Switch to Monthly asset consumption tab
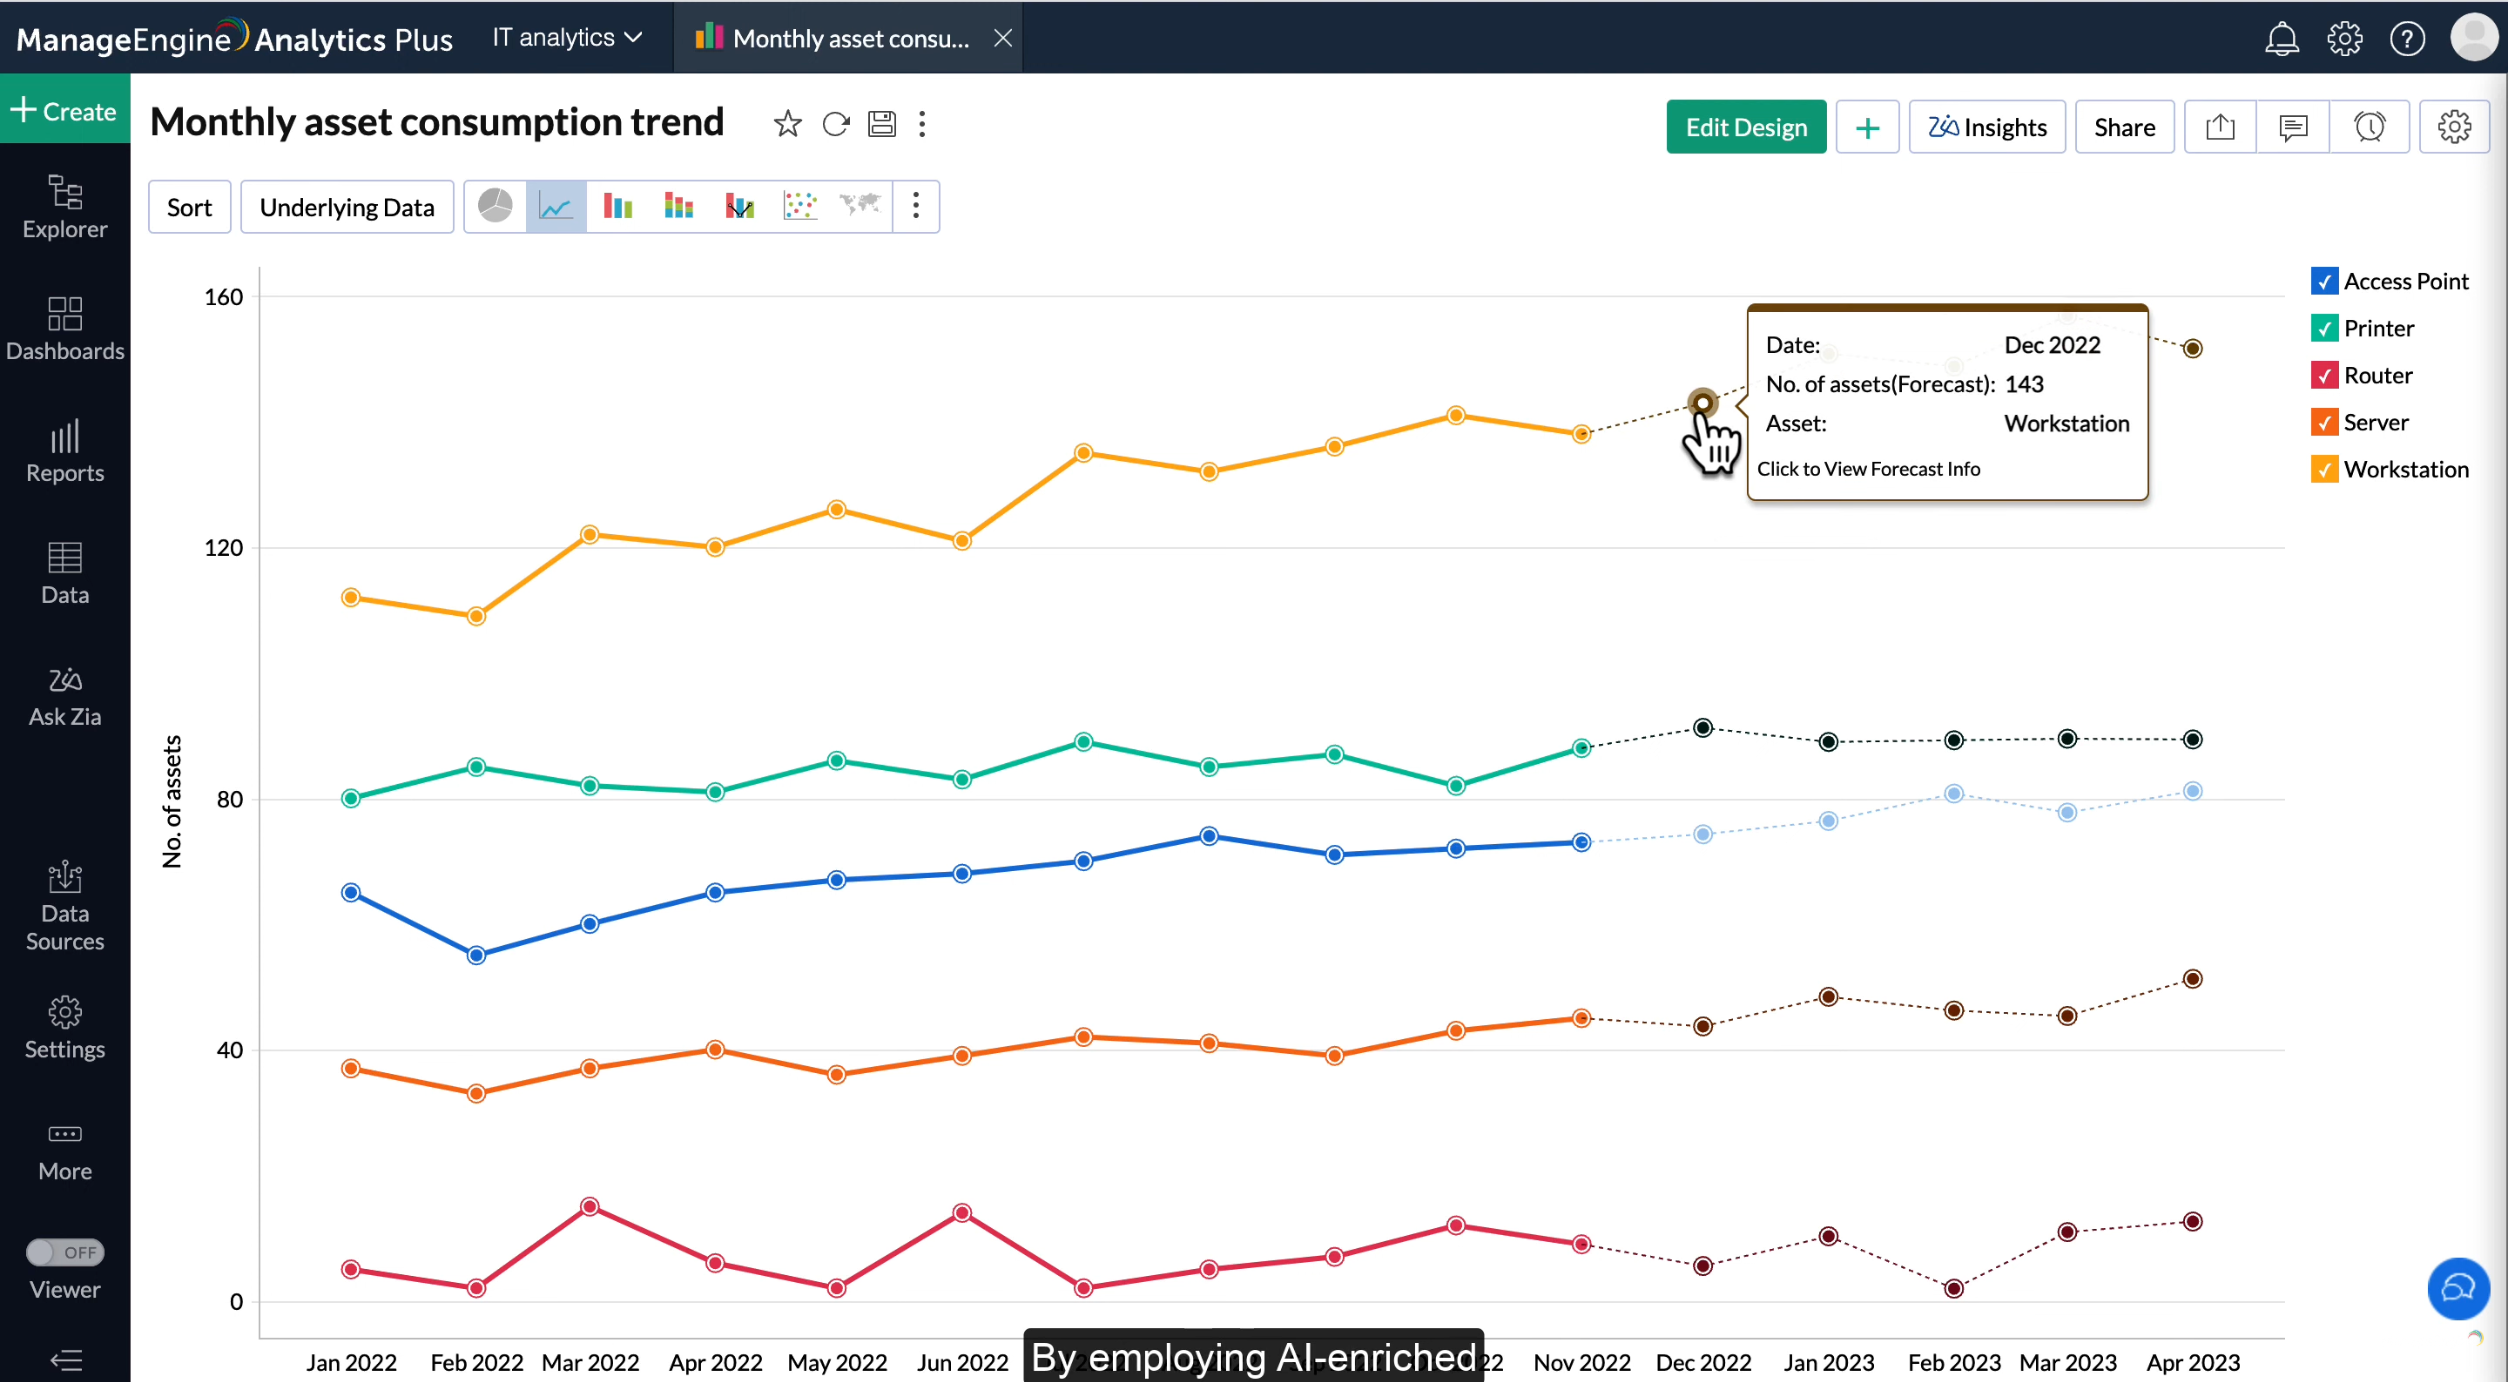Screen dimensions: 2512x1382 [x=849, y=38]
